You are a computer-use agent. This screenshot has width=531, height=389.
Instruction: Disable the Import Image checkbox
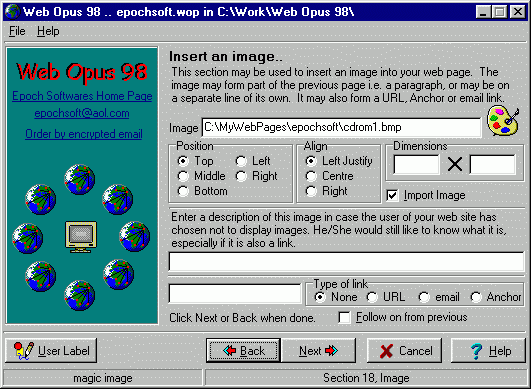tap(392, 195)
